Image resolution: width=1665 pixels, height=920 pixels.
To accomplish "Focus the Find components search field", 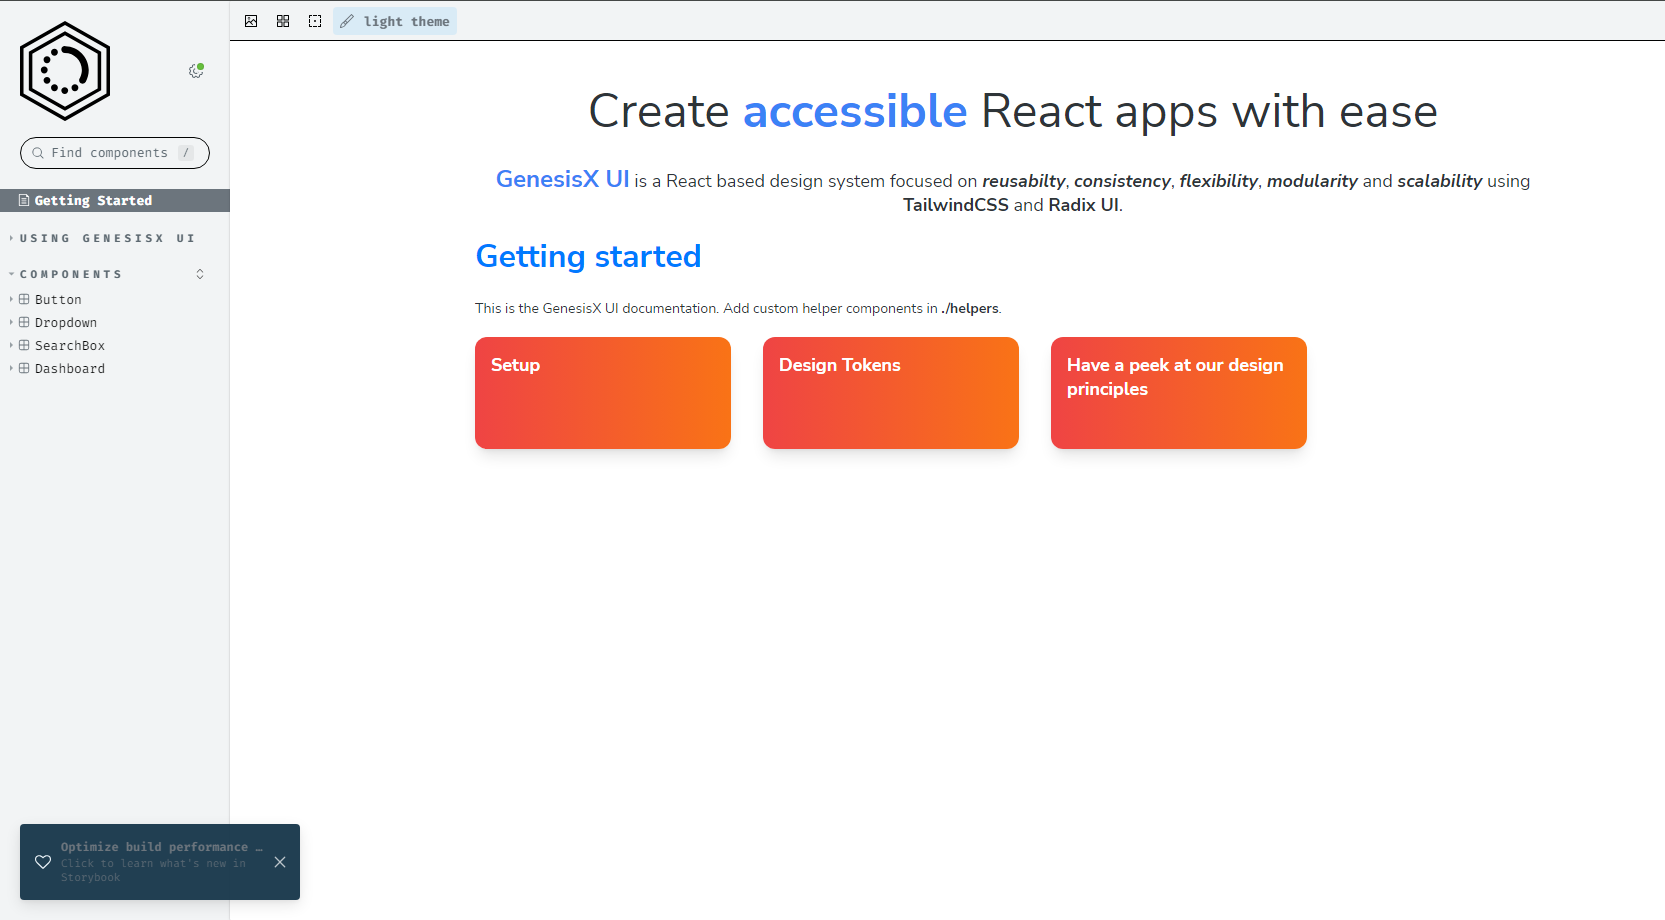I will (x=115, y=153).
